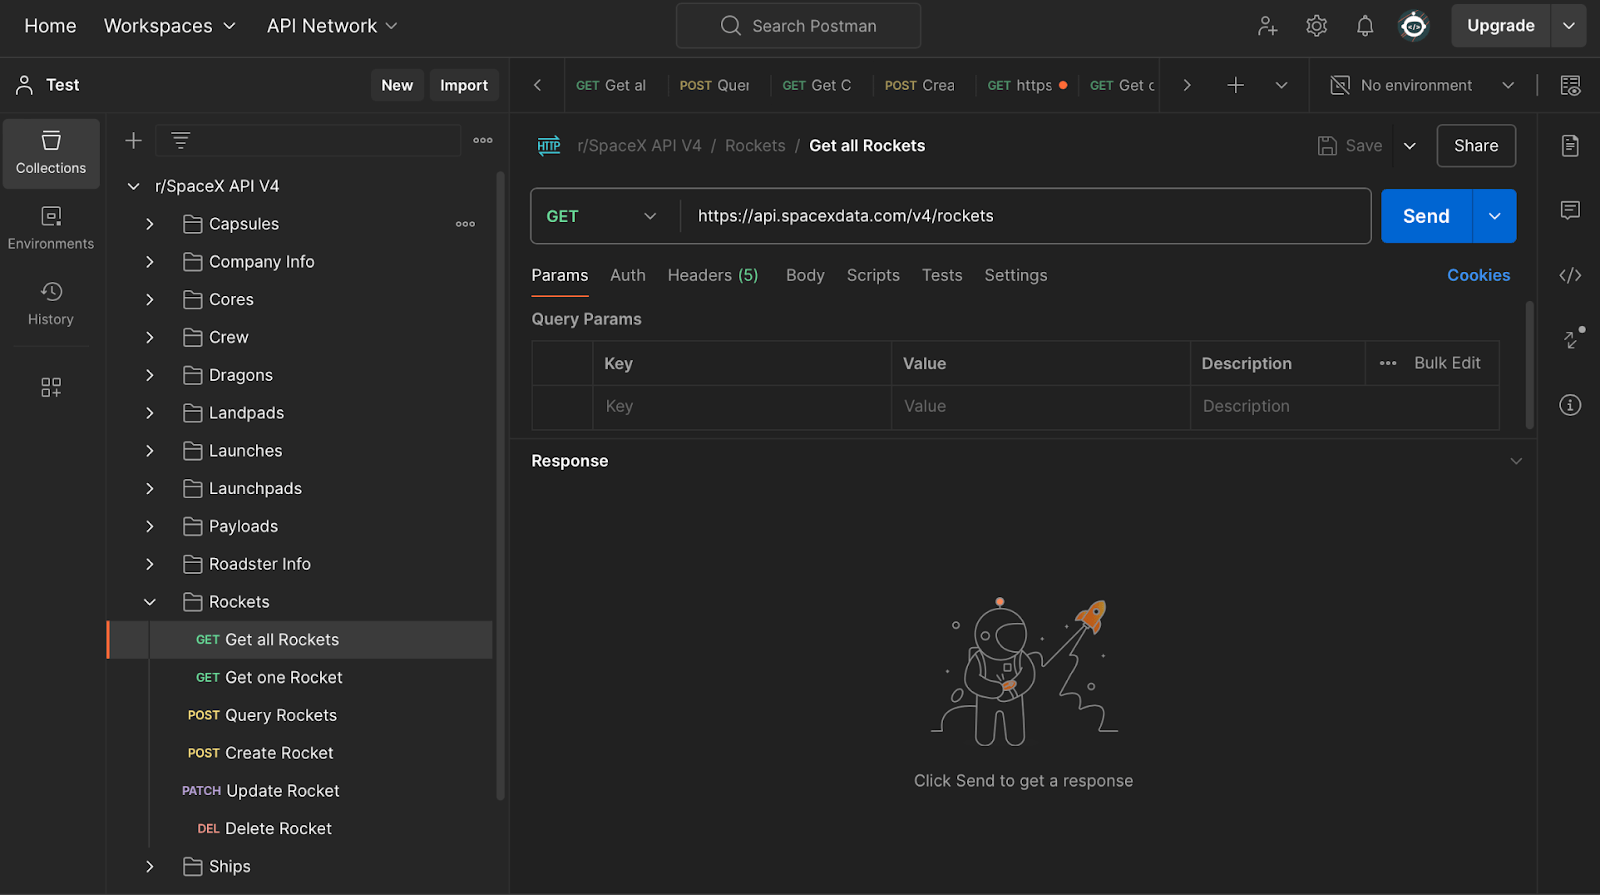Click the user avatar icon
Image resolution: width=1600 pixels, height=895 pixels.
coord(1414,26)
